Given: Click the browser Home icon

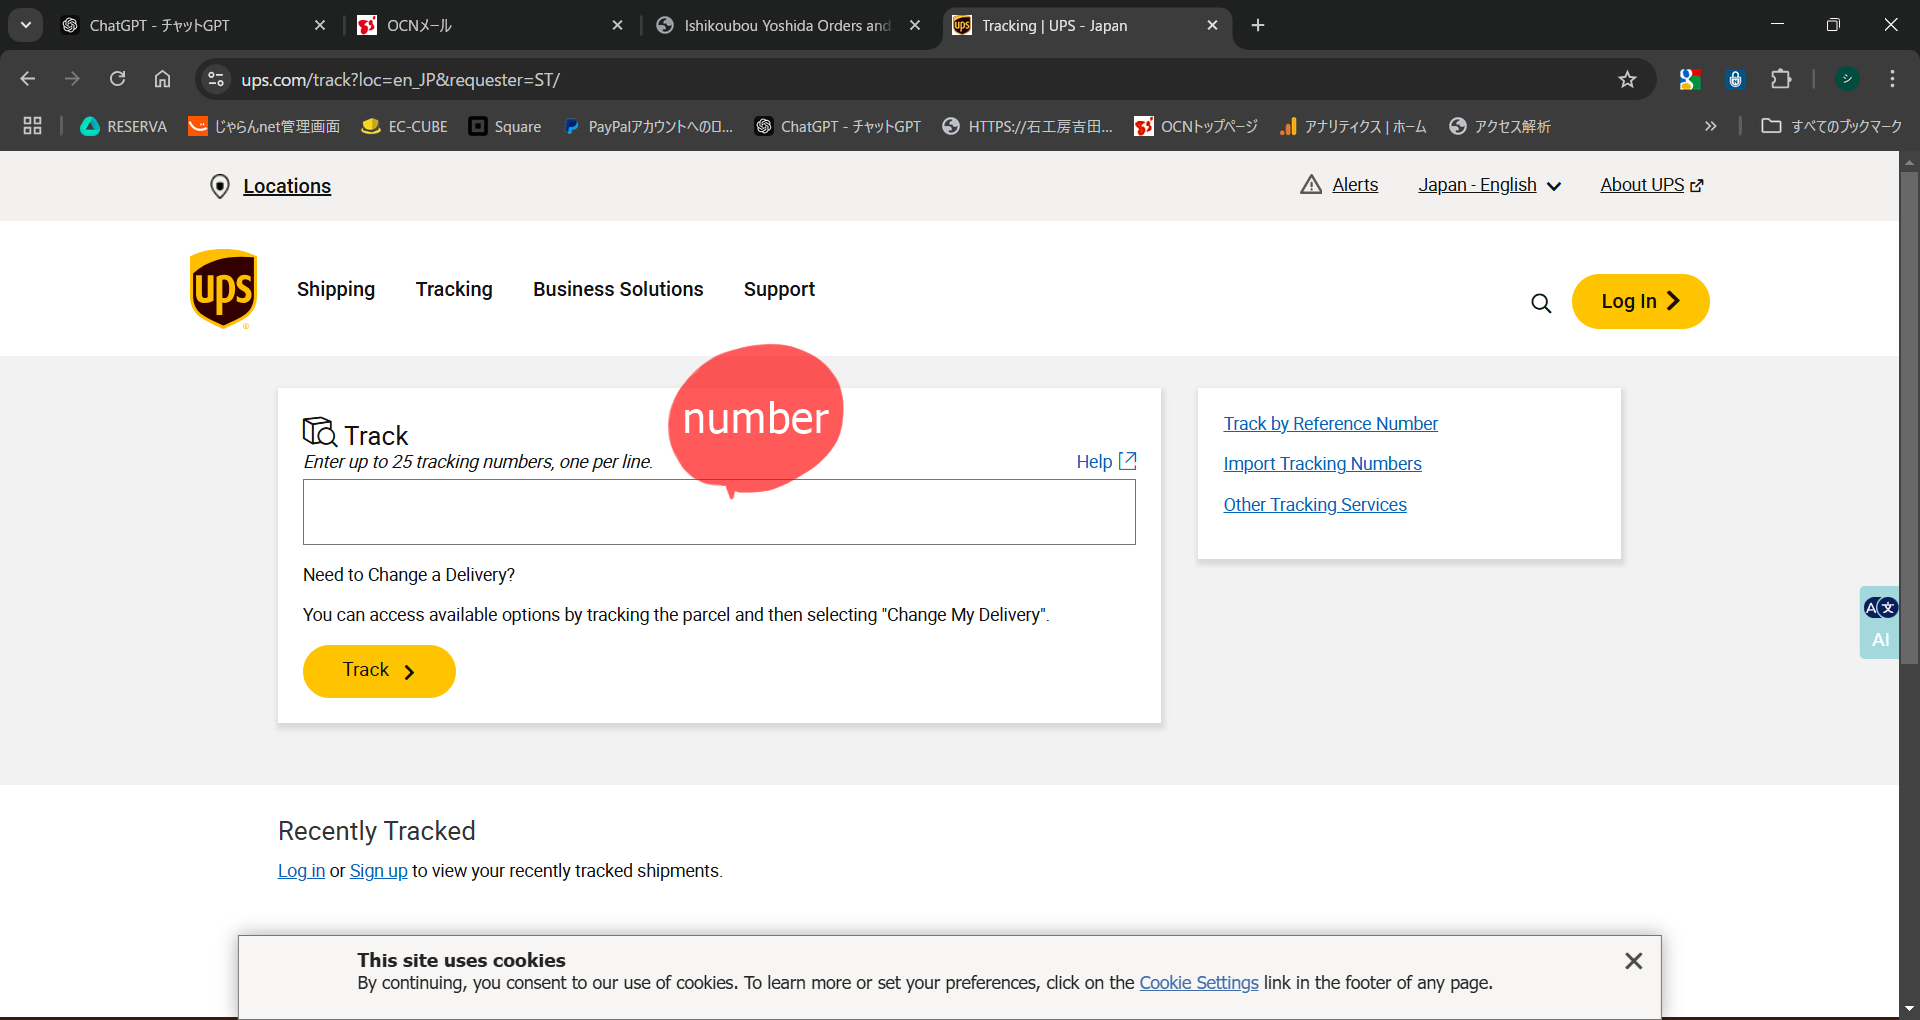Looking at the screenshot, I should click(162, 79).
